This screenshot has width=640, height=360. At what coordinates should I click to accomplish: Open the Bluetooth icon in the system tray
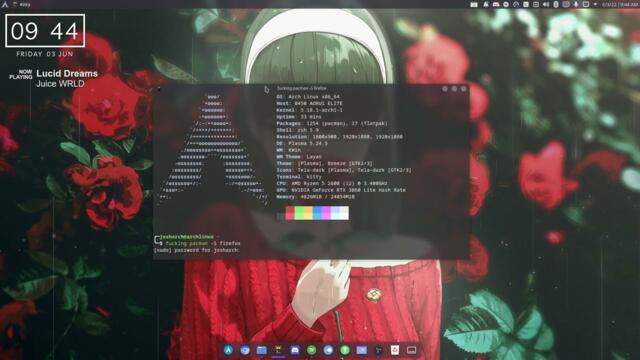(556, 4)
